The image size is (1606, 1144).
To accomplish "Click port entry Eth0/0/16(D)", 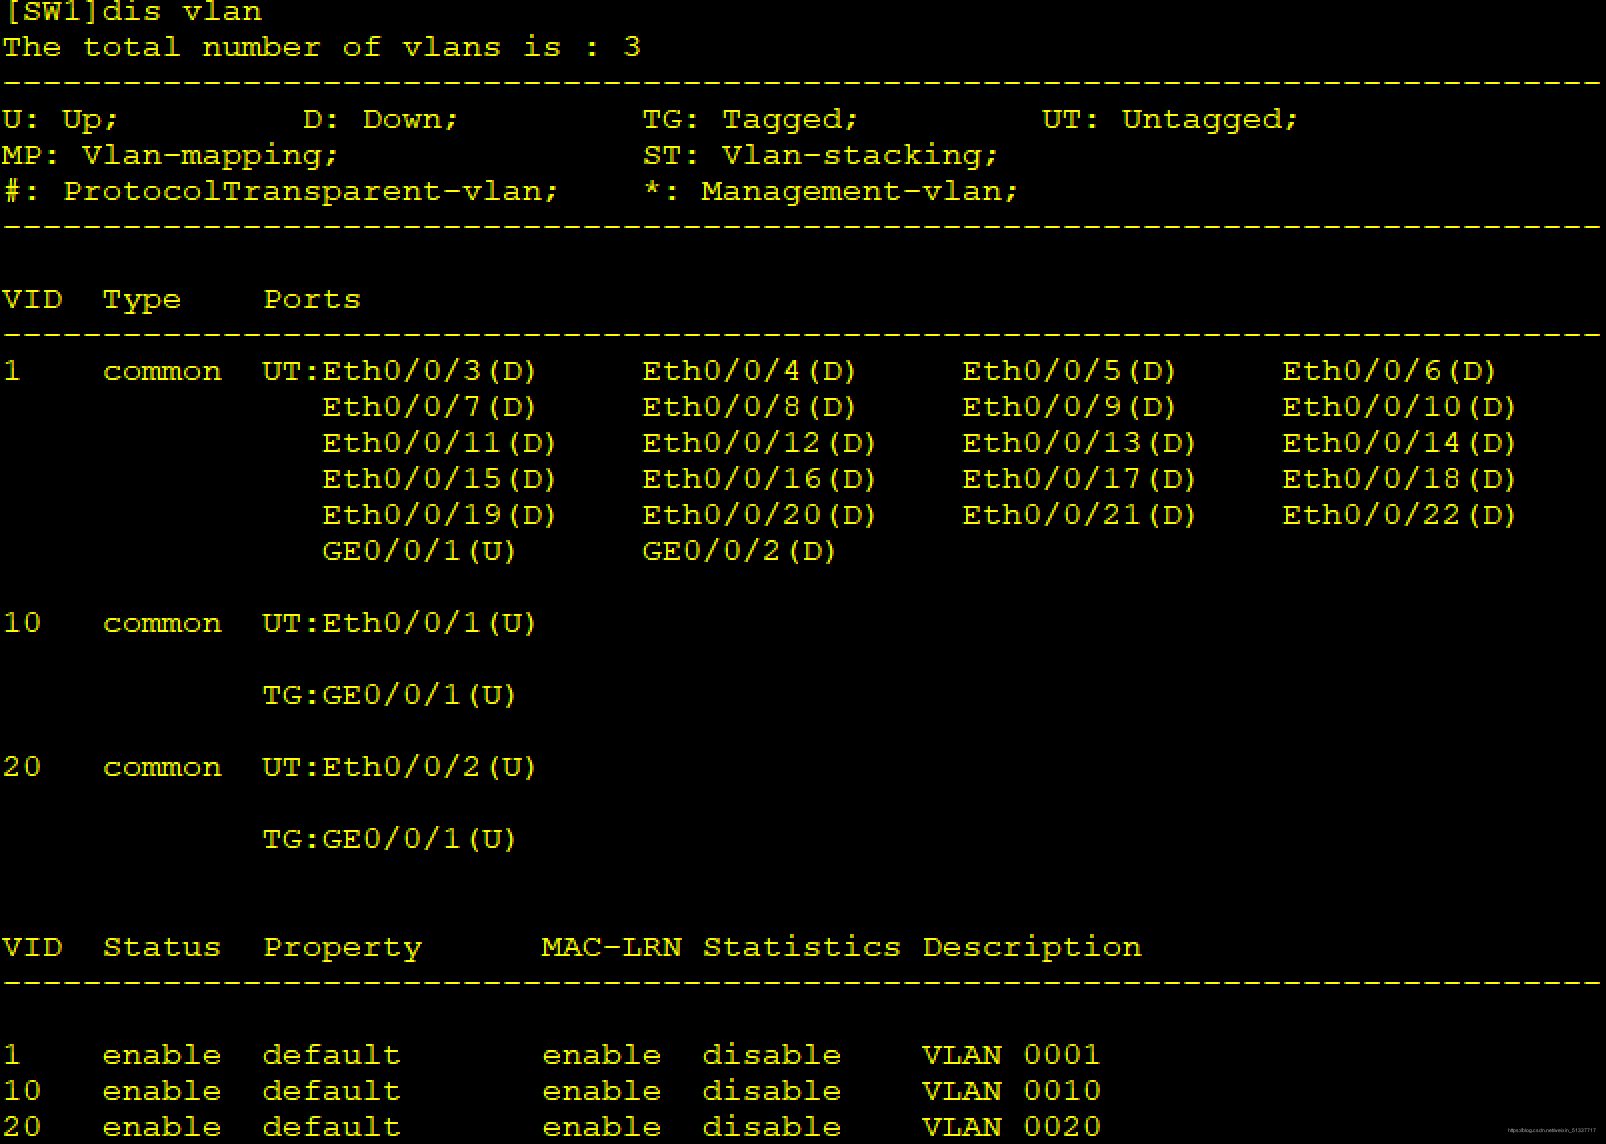I will click(759, 479).
